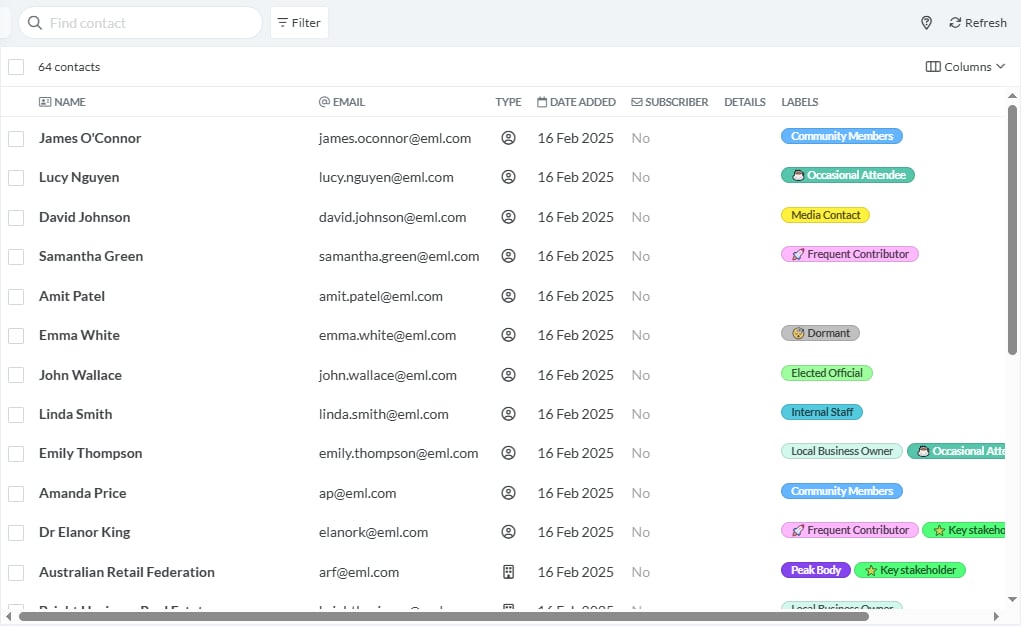Click the Dormant label on Emma White
This screenshot has height=626, width=1021.
point(820,333)
